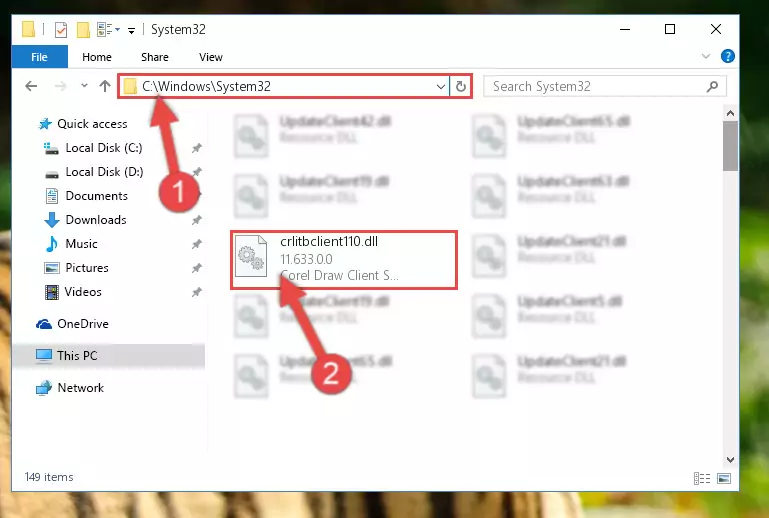Click the Downloads blue arrow icon

52,220
